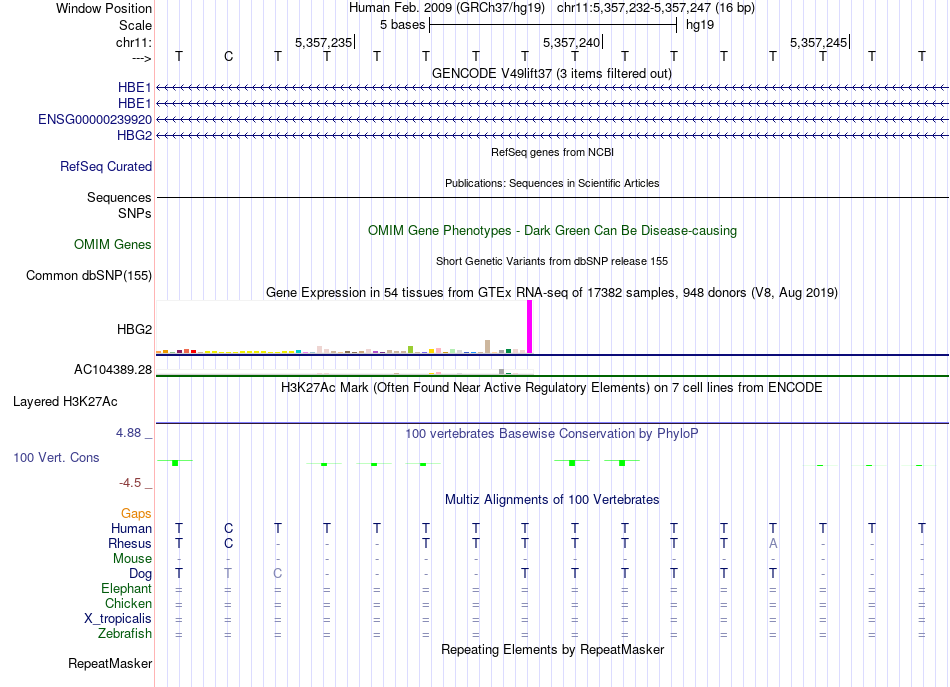Click the A base in the Rhesus alignment row
This screenshot has width=950, height=687.
point(773,544)
